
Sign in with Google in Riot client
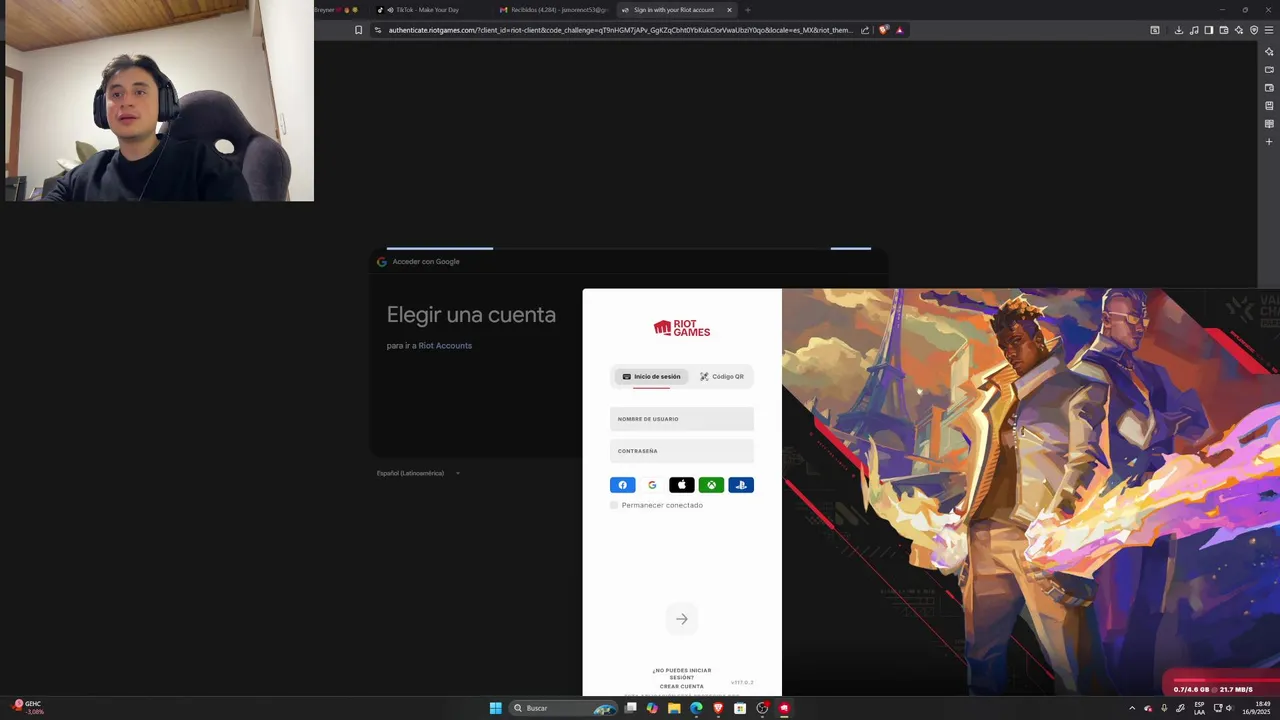(652, 485)
